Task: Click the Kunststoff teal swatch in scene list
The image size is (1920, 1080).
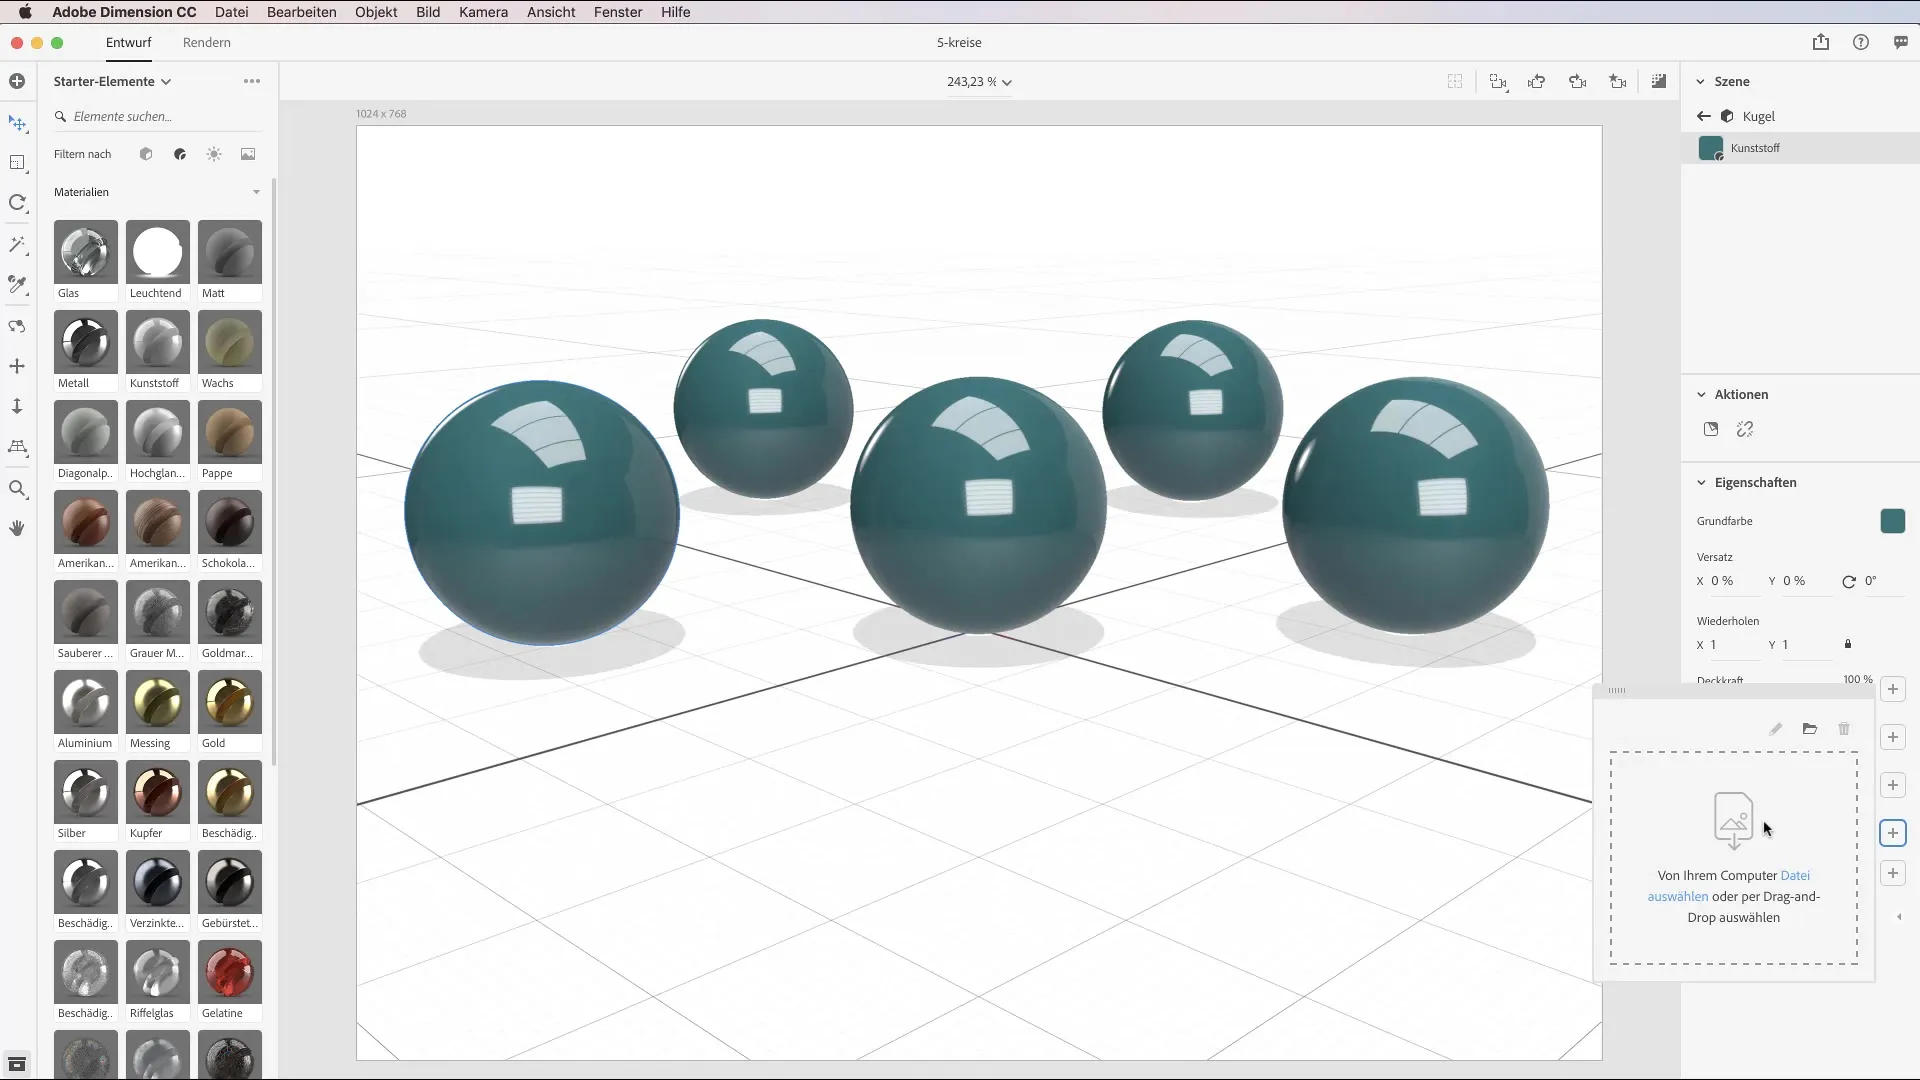Action: pos(1711,148)
